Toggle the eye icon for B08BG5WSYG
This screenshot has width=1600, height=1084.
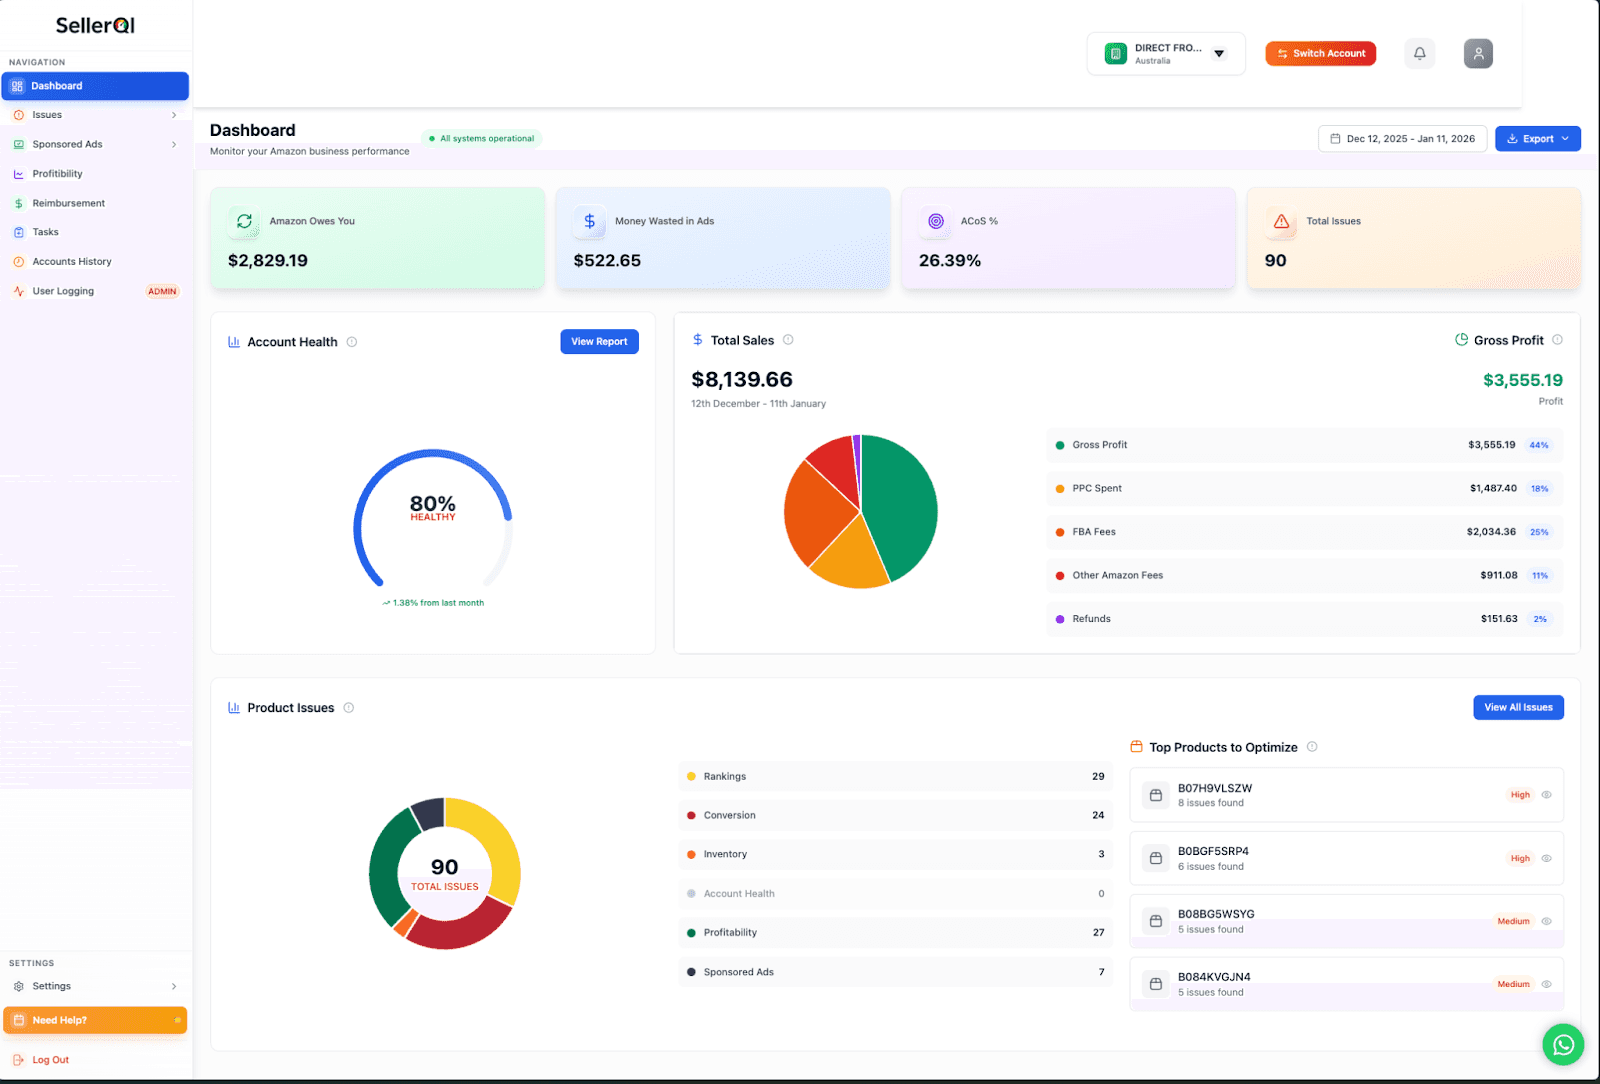tap(1547, 921)
